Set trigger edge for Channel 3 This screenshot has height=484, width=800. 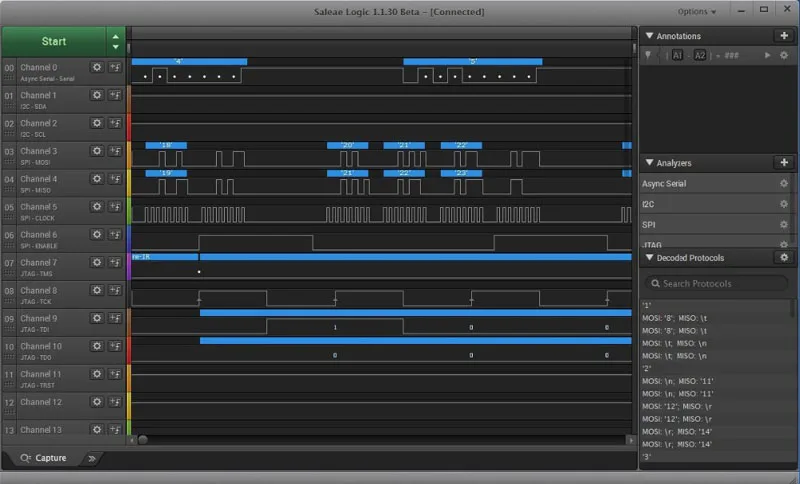click(115, 151)
